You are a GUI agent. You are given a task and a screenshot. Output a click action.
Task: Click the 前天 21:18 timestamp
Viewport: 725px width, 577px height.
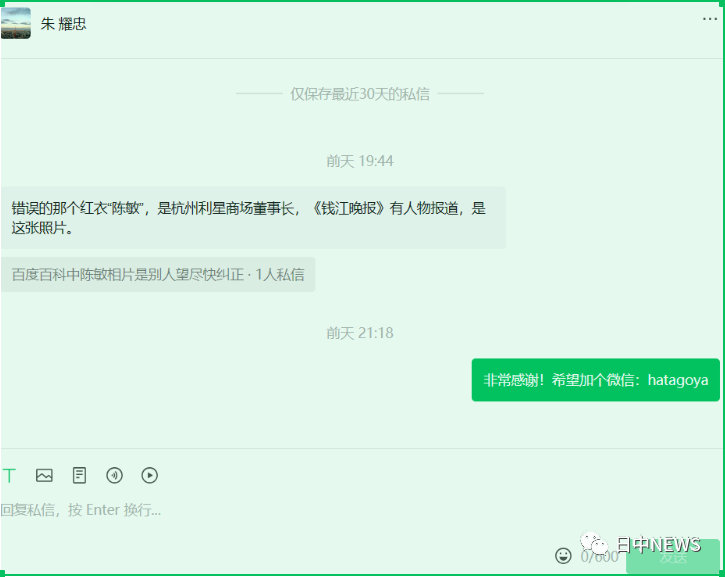360,333
